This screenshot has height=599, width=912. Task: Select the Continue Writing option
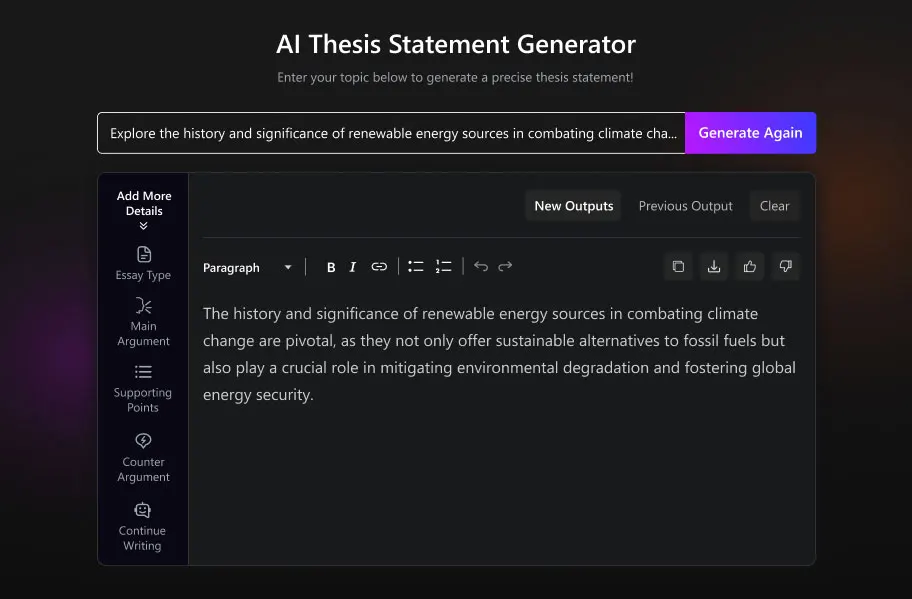tap(142, 527)
